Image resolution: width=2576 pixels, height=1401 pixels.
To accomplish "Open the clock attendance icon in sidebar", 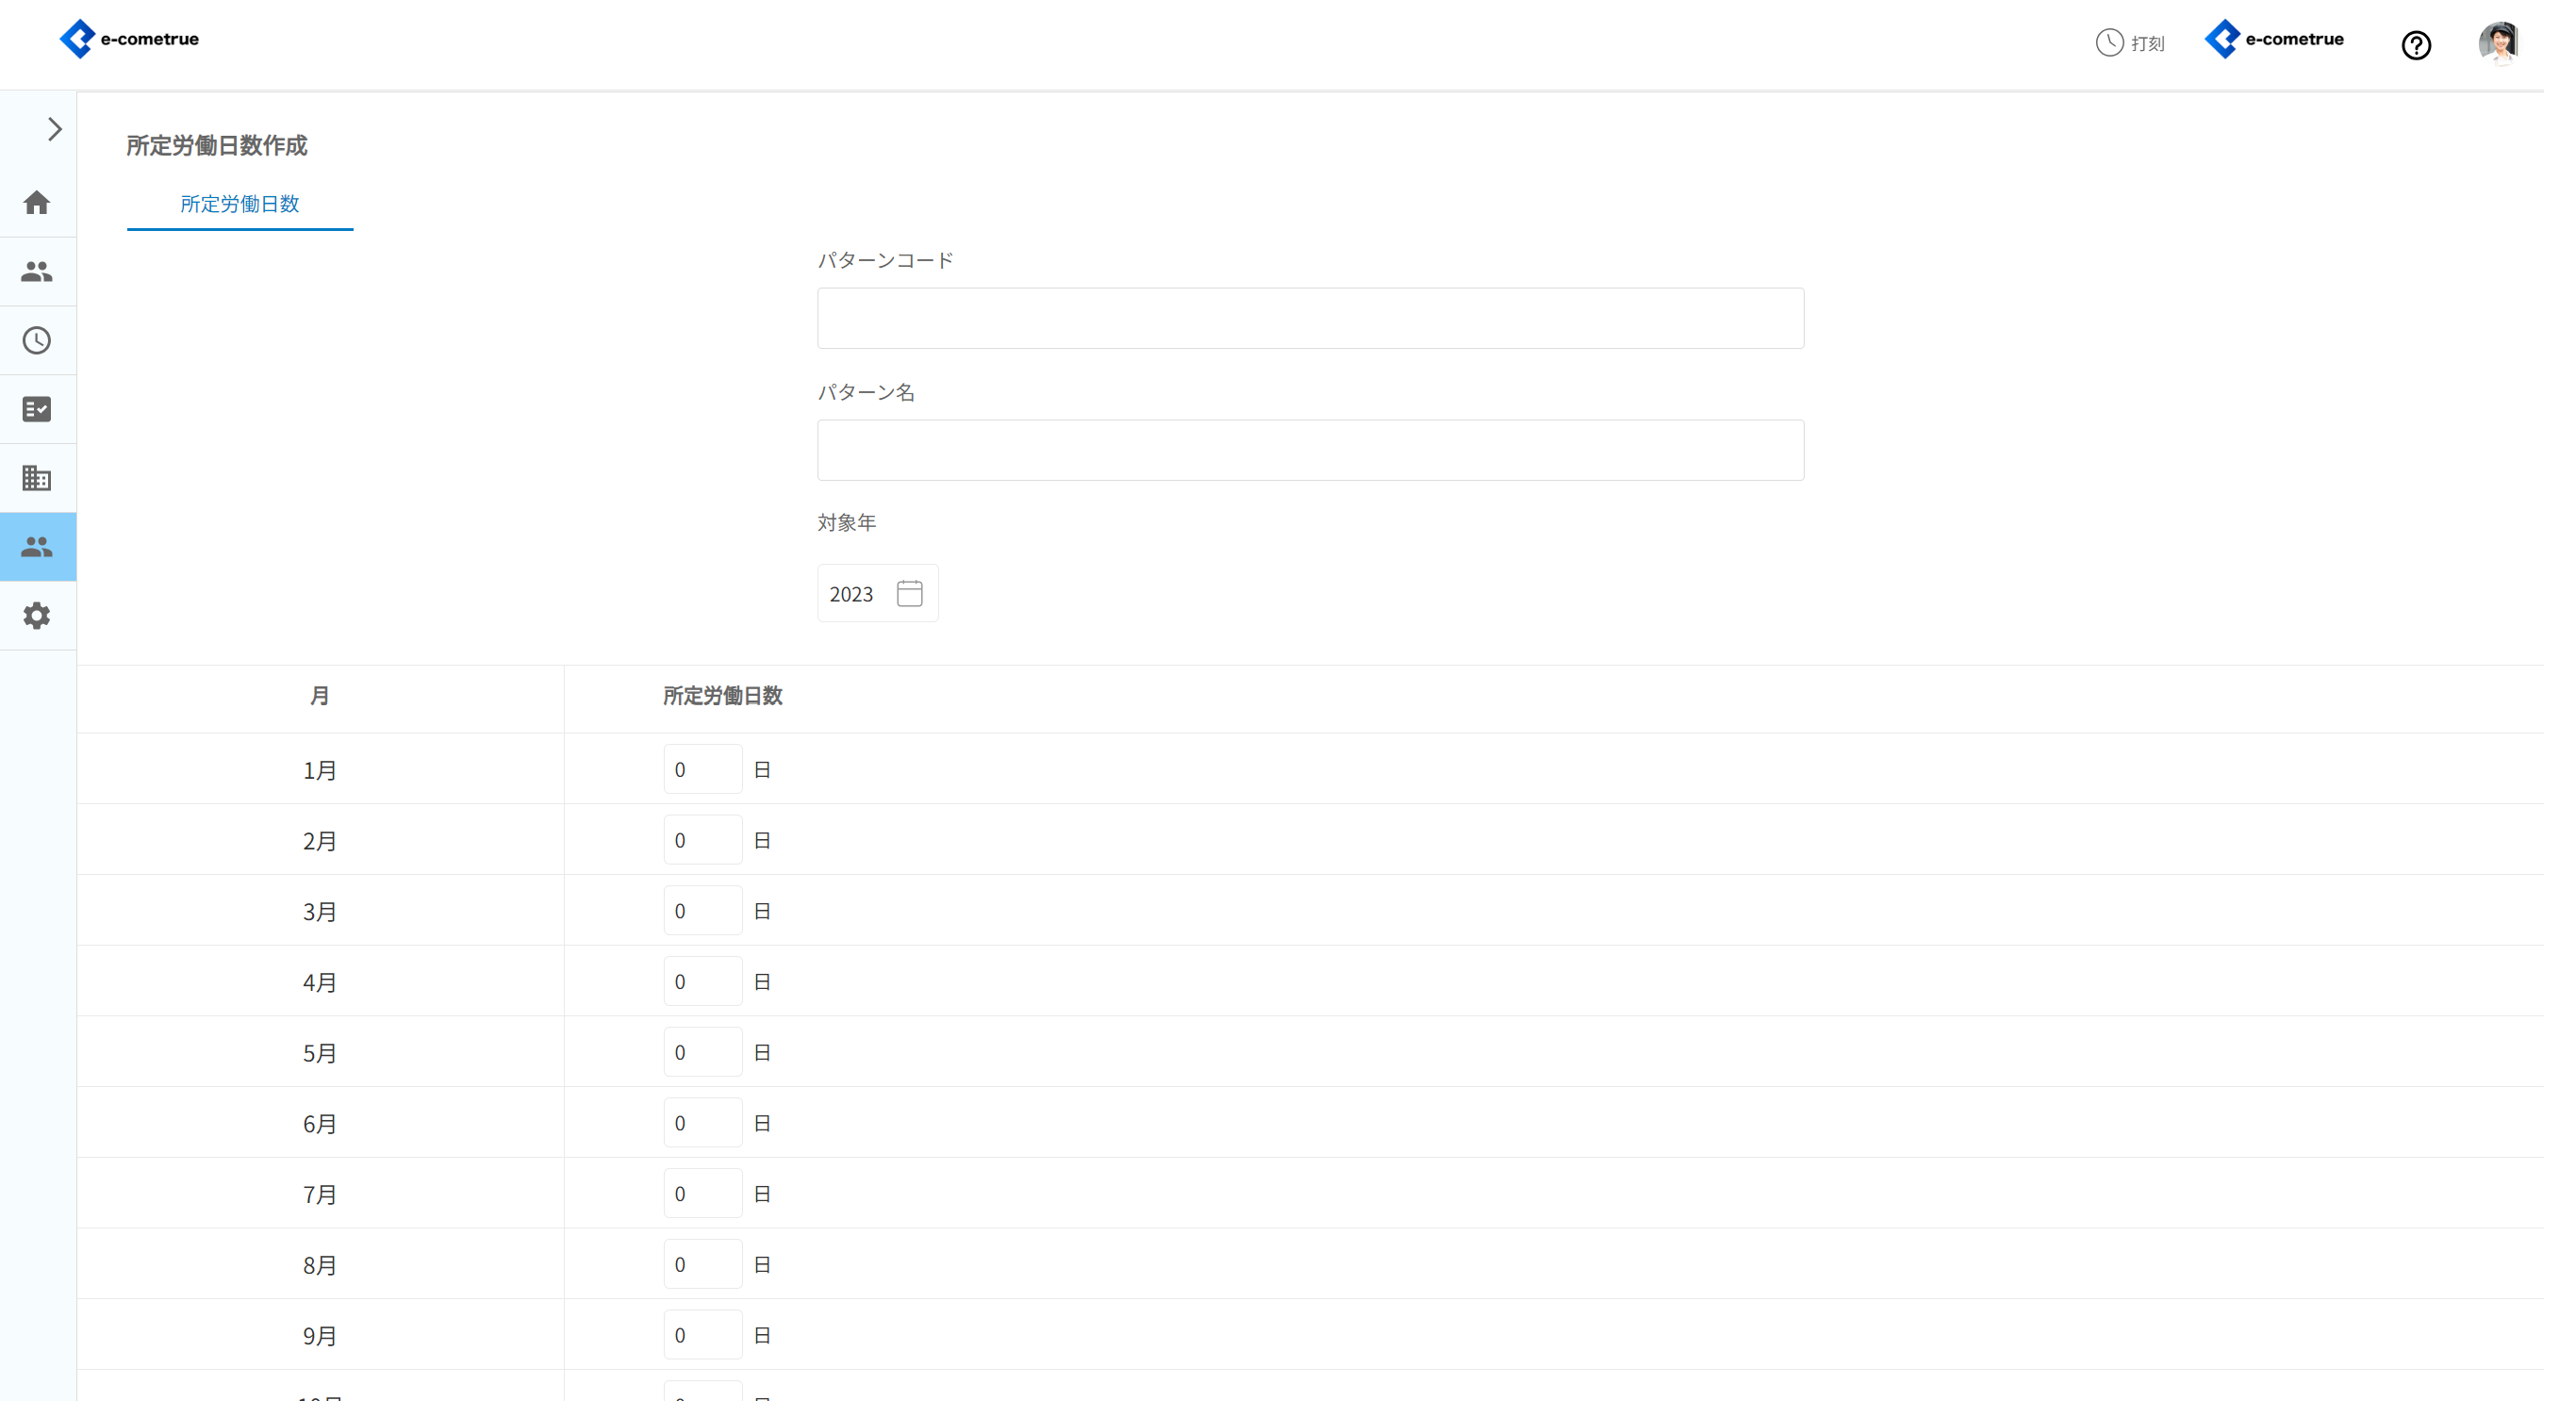I will coord(37,340).
